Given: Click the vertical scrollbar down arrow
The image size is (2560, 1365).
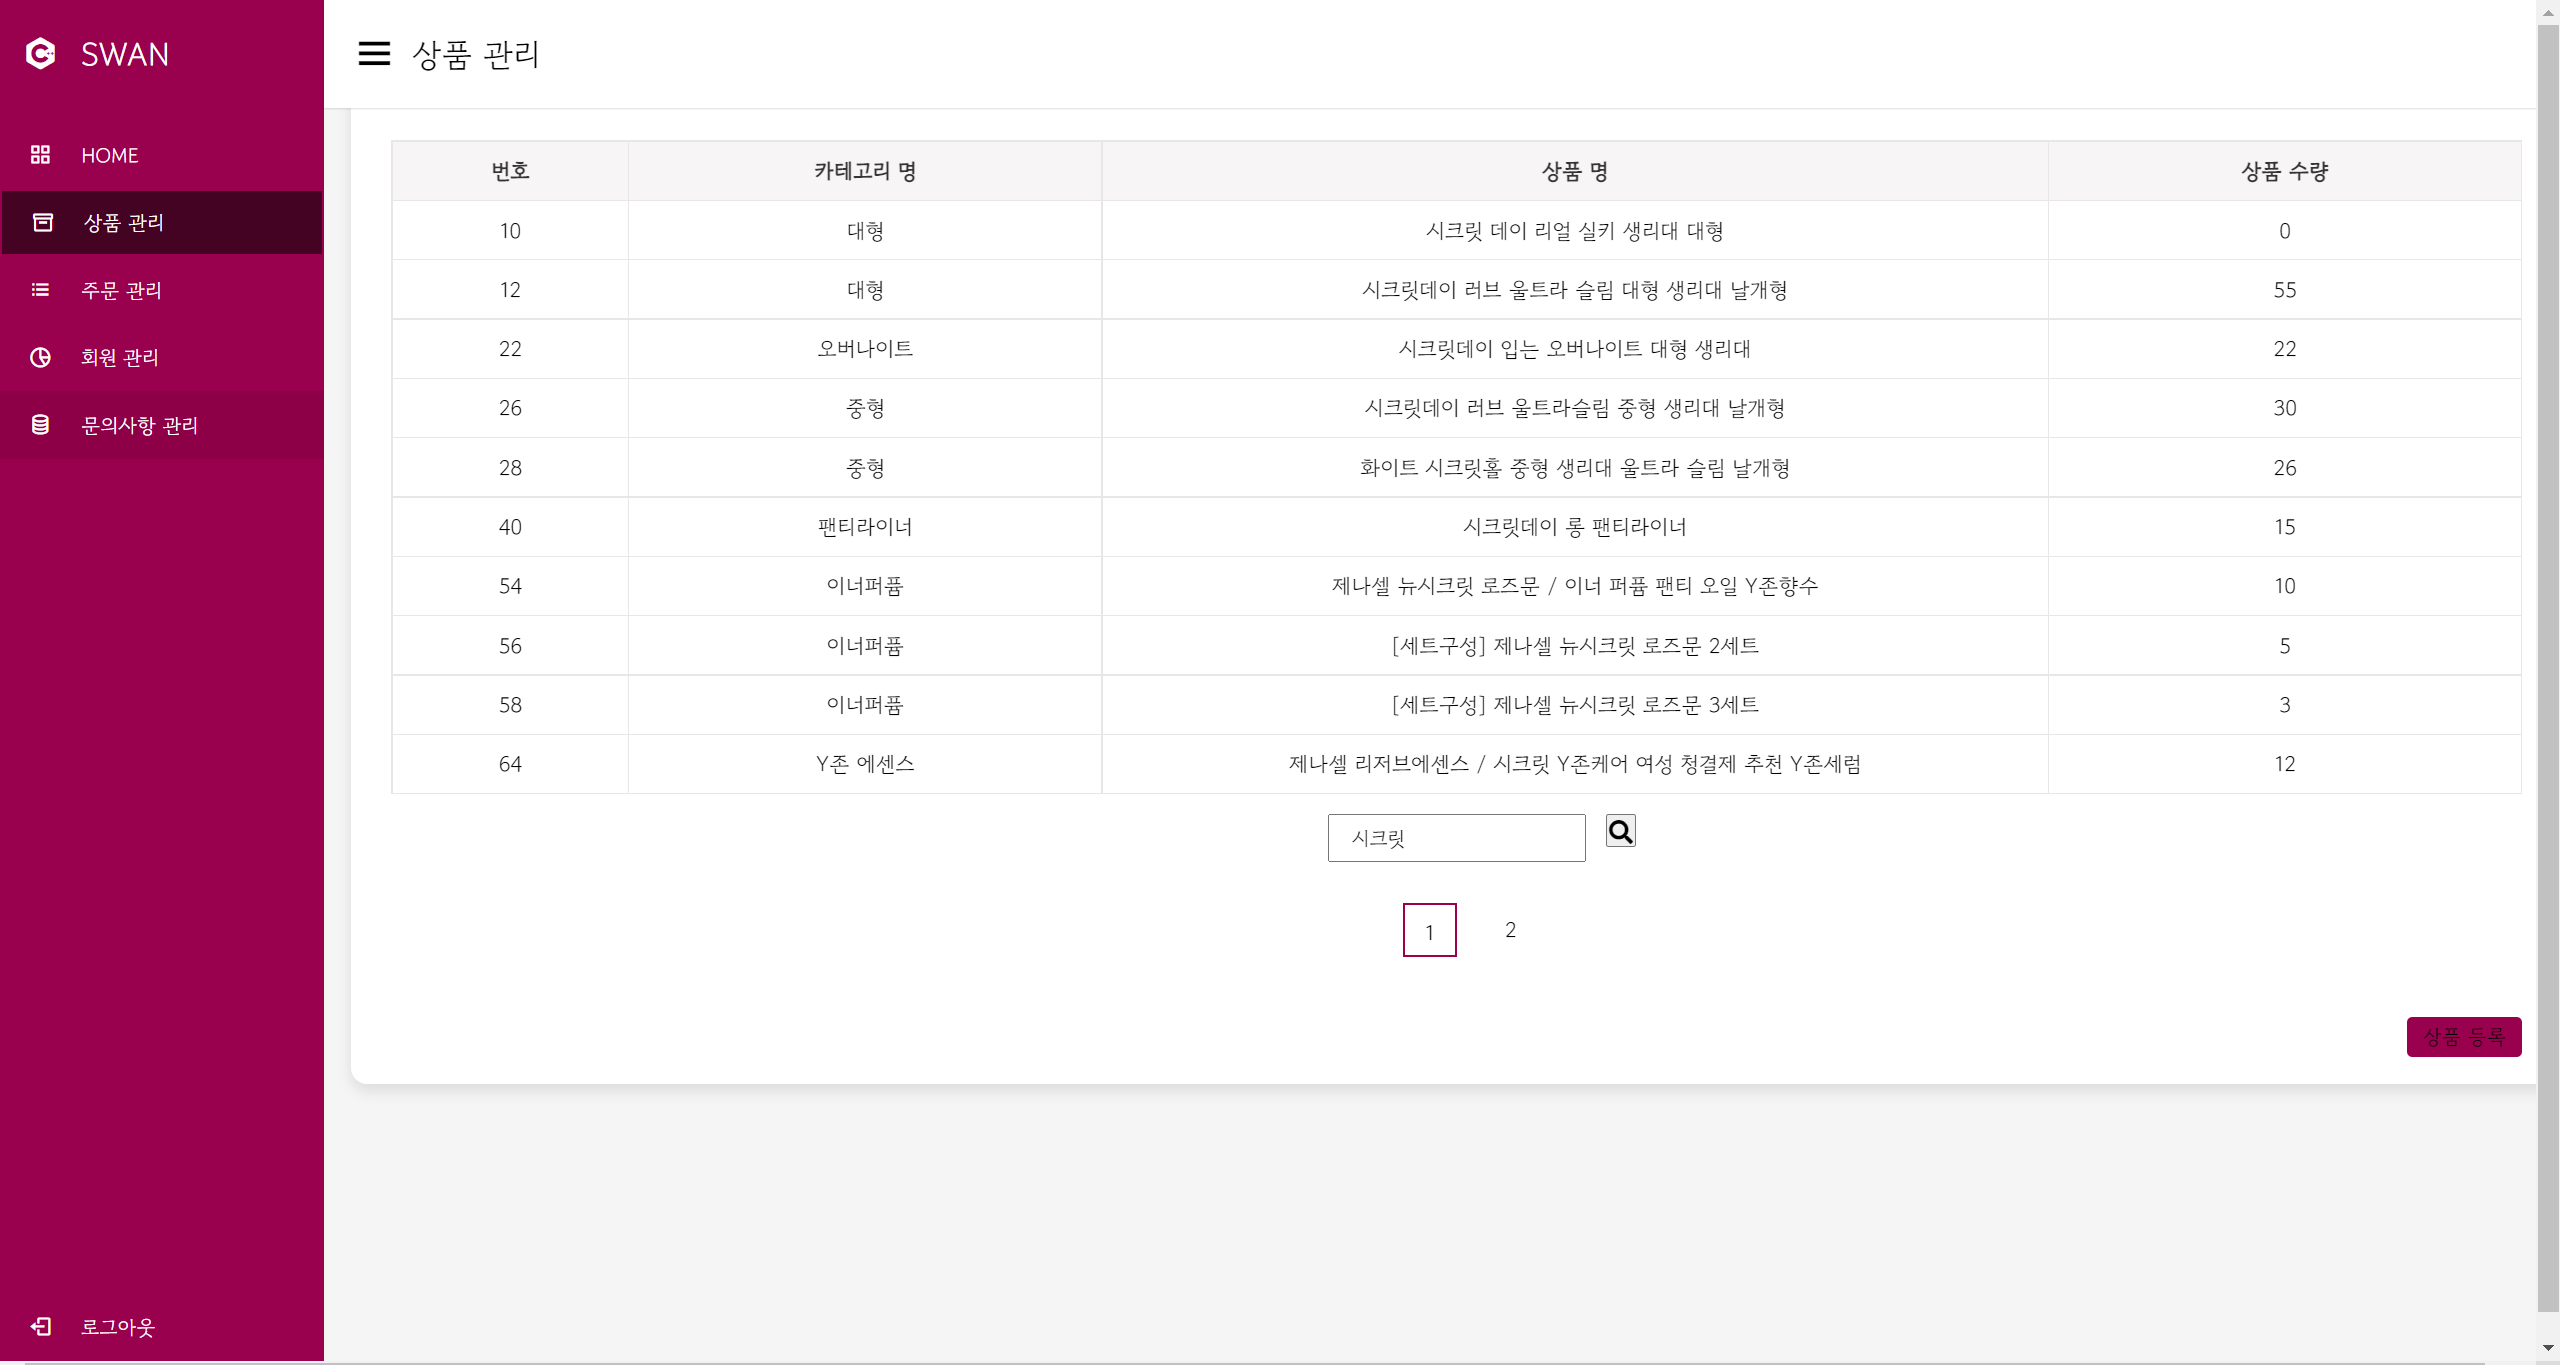Looking at the screenshot, I should 2548,1348.
